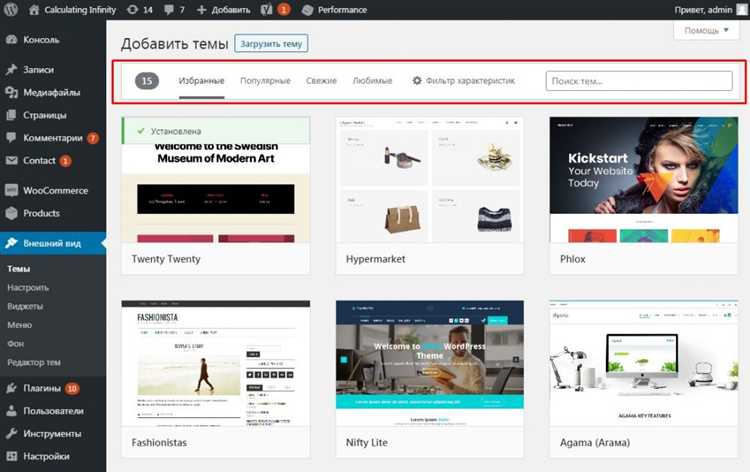The height and width of the screenshot is (472, 750).
Task: Click the Products label in sidebar
Action: 42,213
